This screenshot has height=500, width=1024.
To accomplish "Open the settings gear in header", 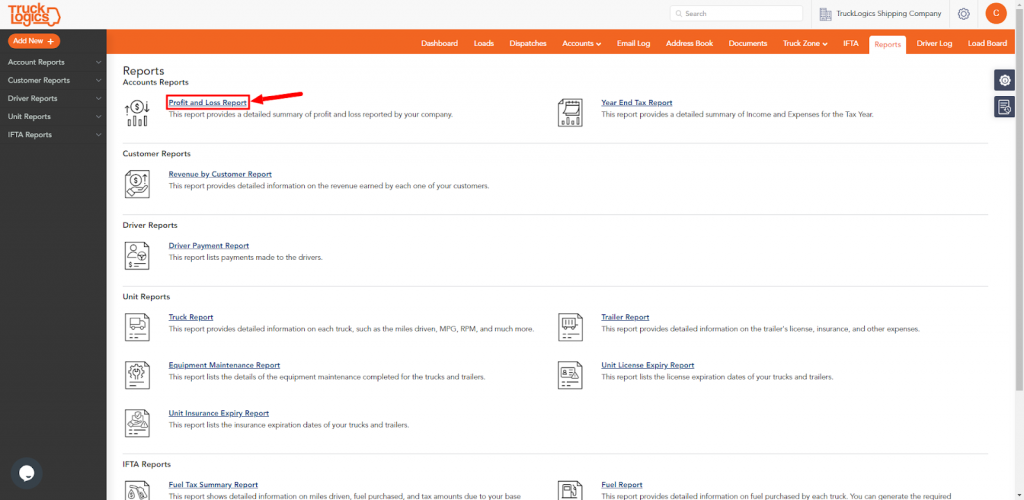I will [963, 14].
